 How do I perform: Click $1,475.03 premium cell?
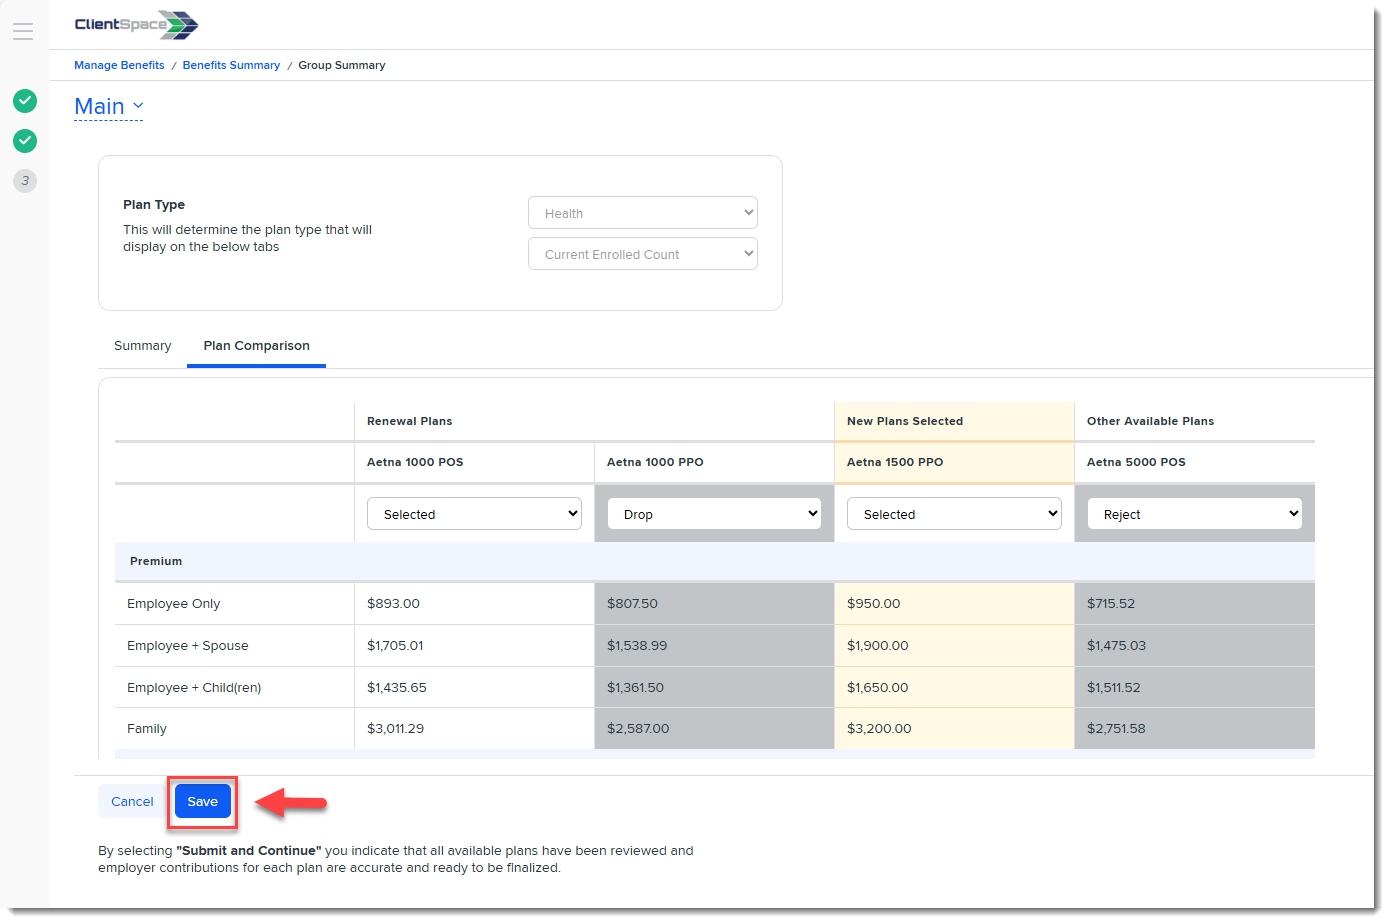click(x=1195, y=646)
